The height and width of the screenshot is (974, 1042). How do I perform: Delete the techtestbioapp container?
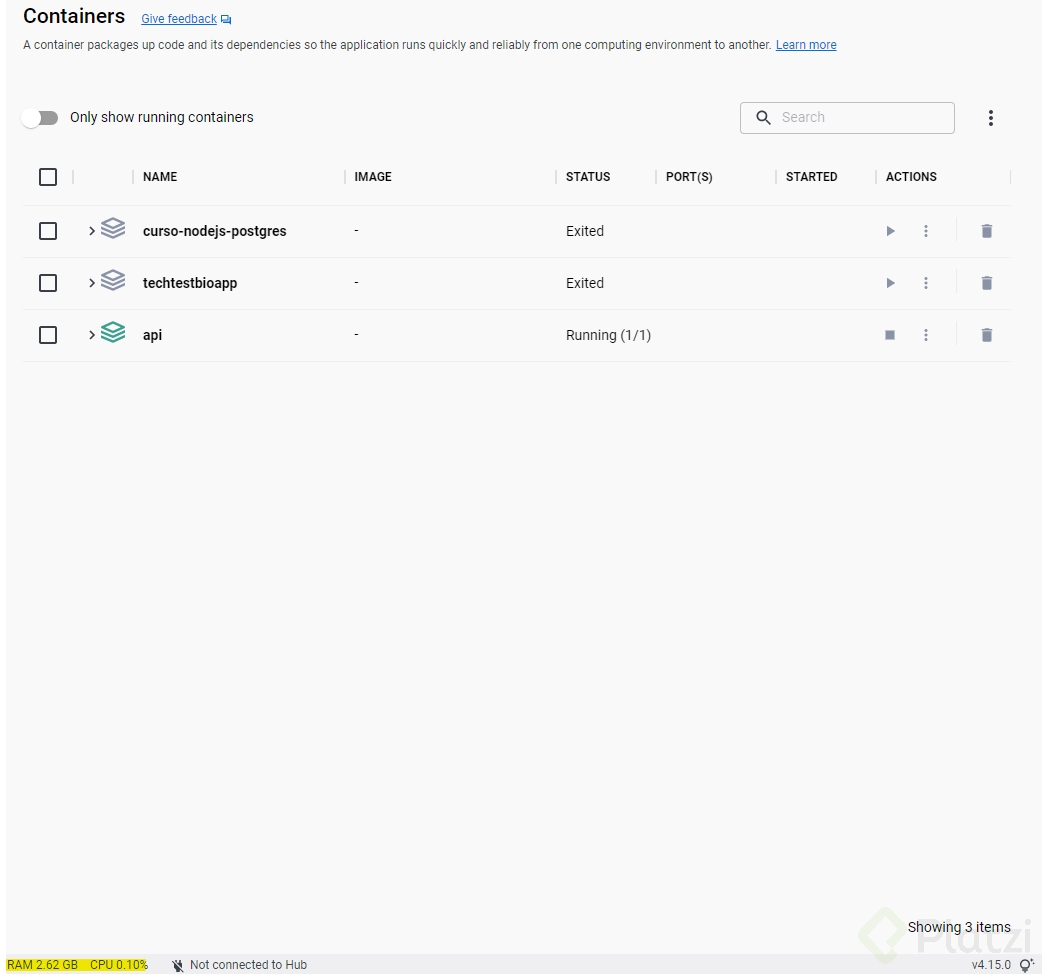(x=987, y=283)
